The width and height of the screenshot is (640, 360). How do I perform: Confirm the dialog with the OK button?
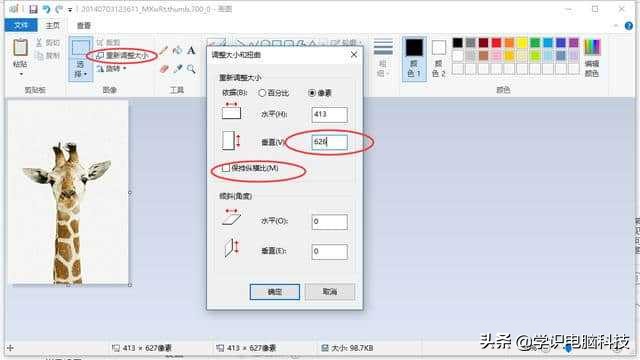275,292
